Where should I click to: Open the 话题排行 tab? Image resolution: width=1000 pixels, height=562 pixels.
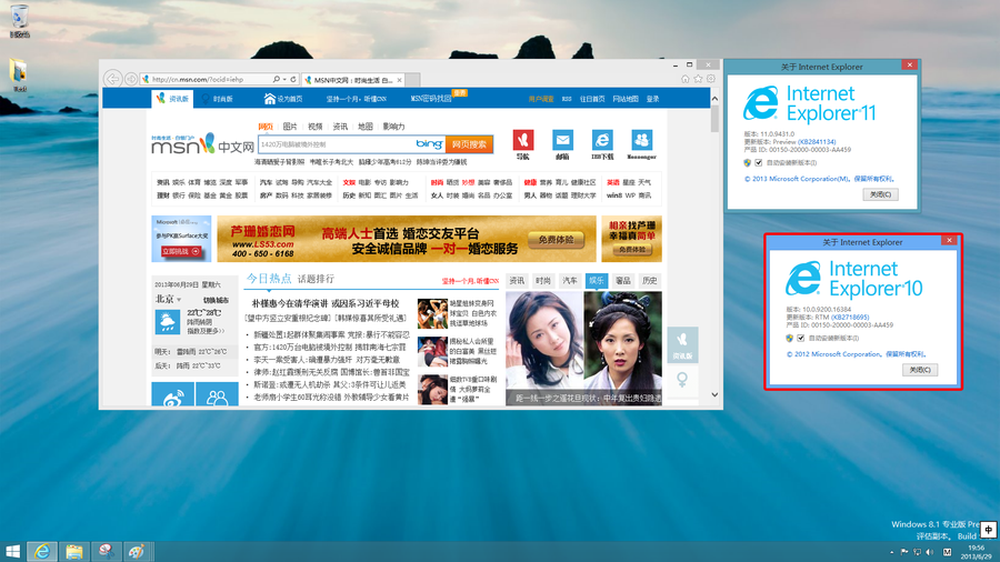click(x=316, y=279)
